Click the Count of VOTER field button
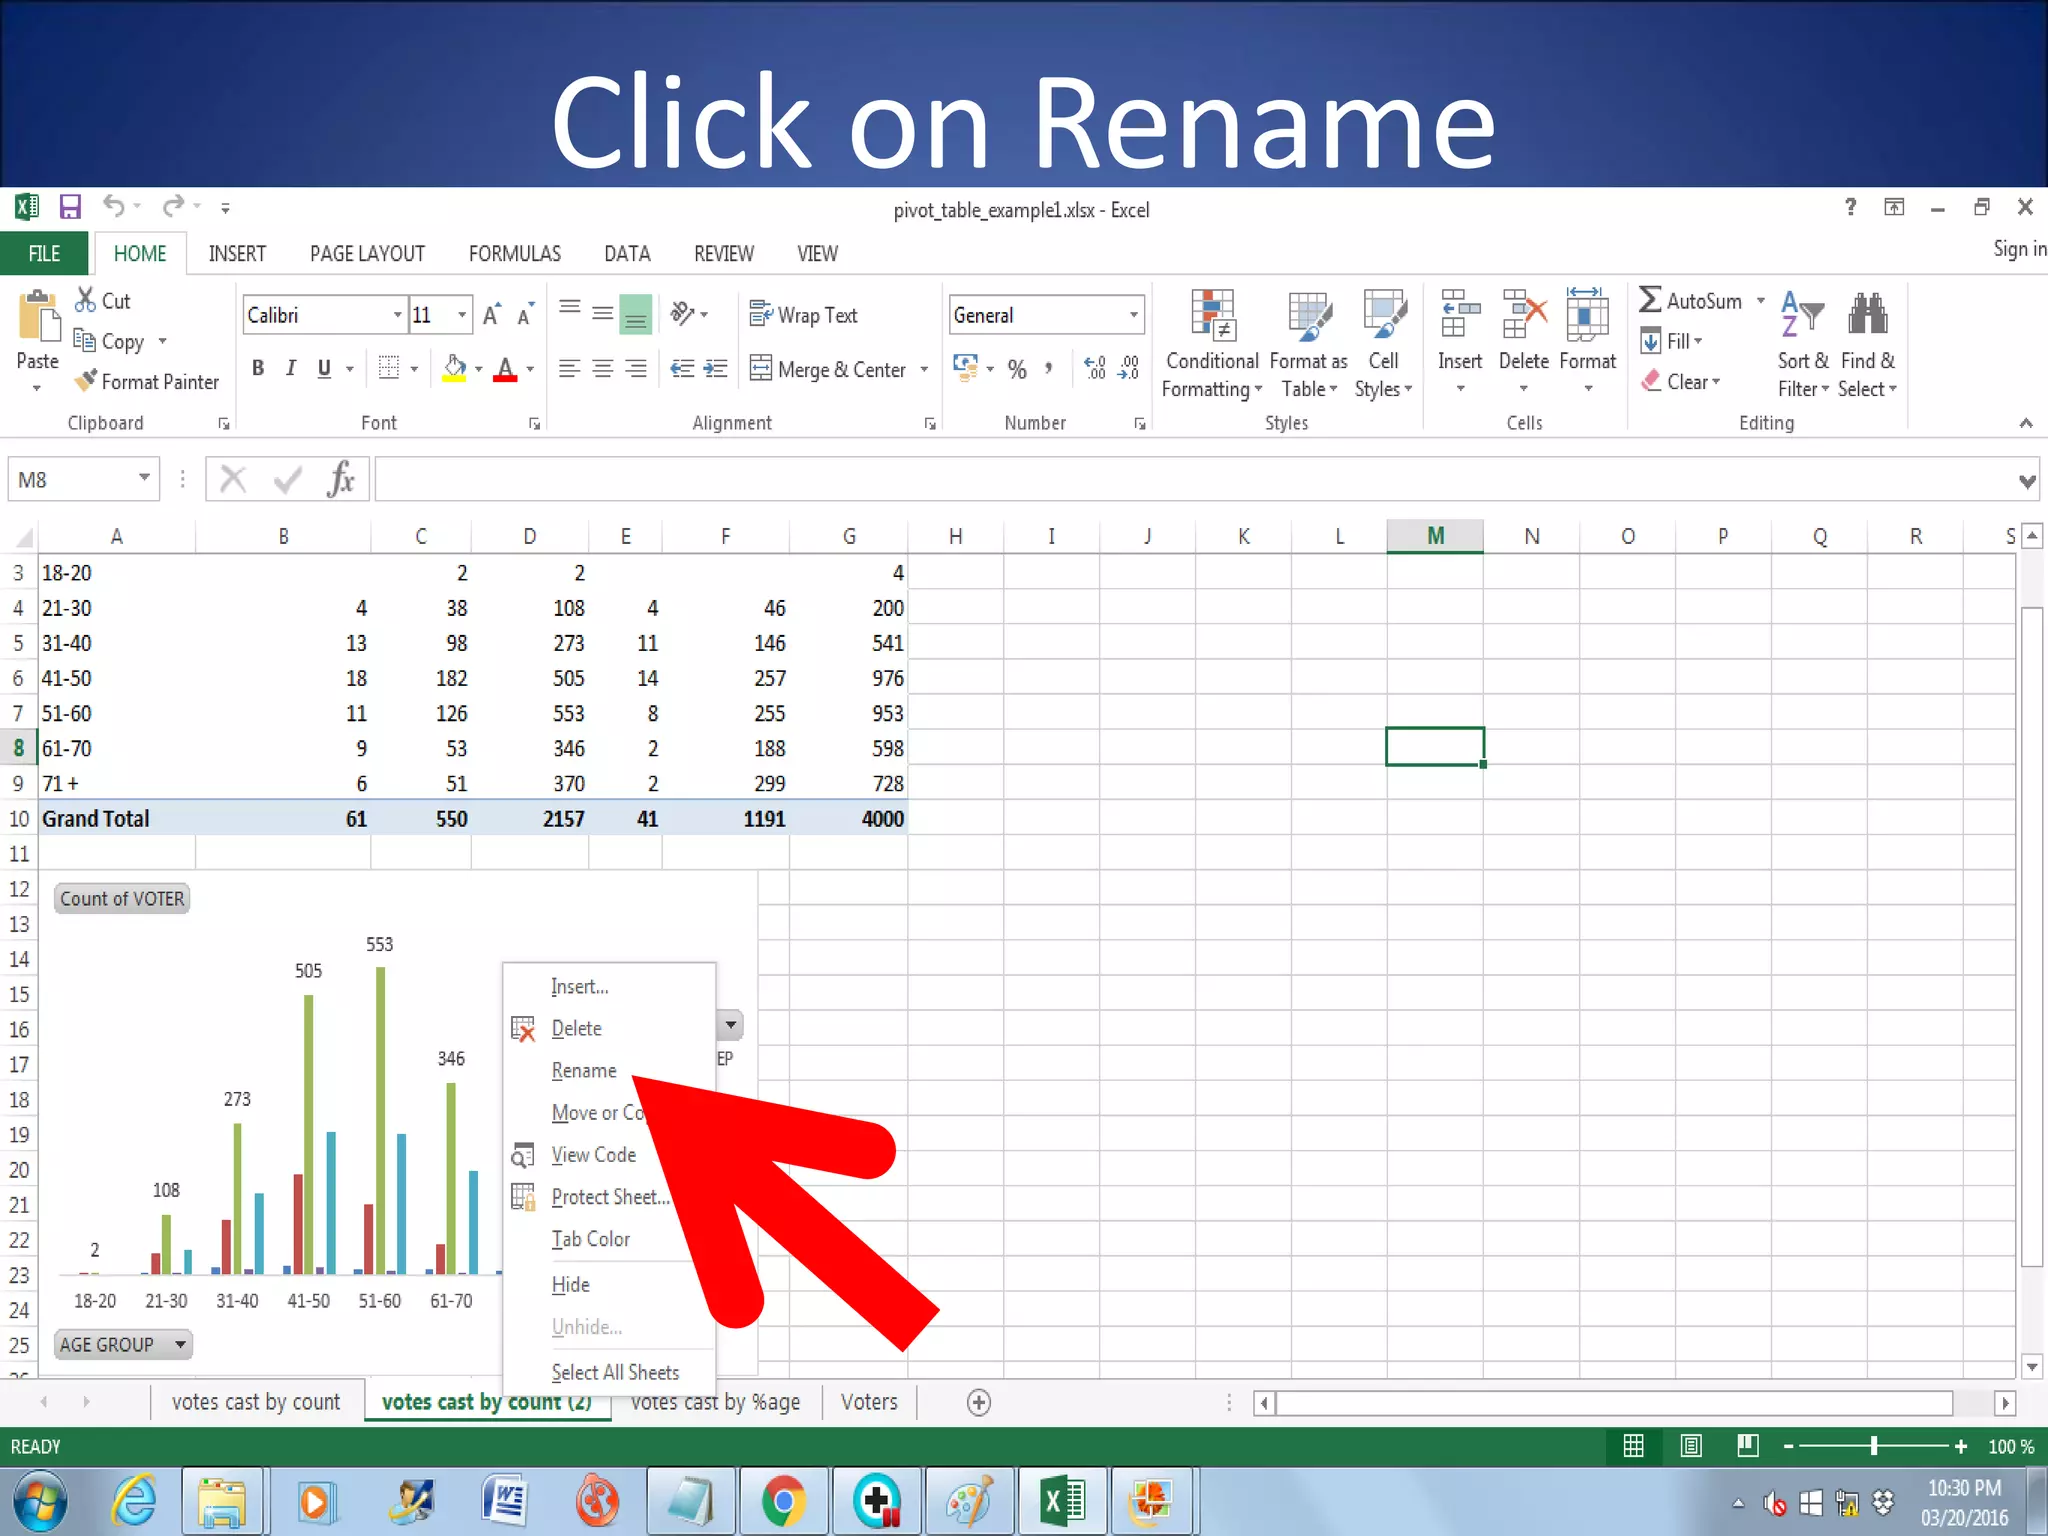This screenshot has width=2048, height=1536. coord(122,898)
